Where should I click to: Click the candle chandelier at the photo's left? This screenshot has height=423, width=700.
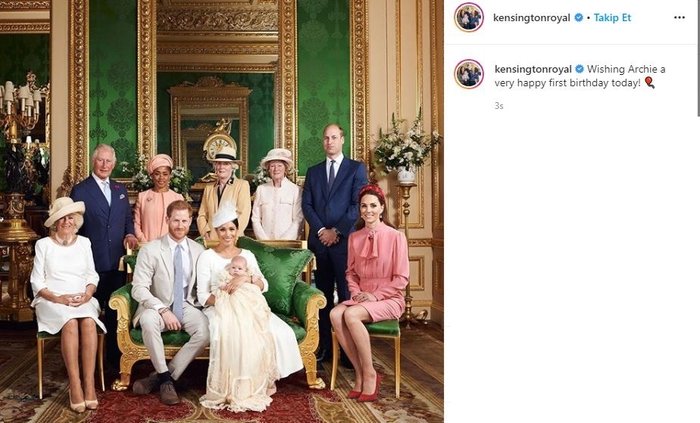coord(22,107)
